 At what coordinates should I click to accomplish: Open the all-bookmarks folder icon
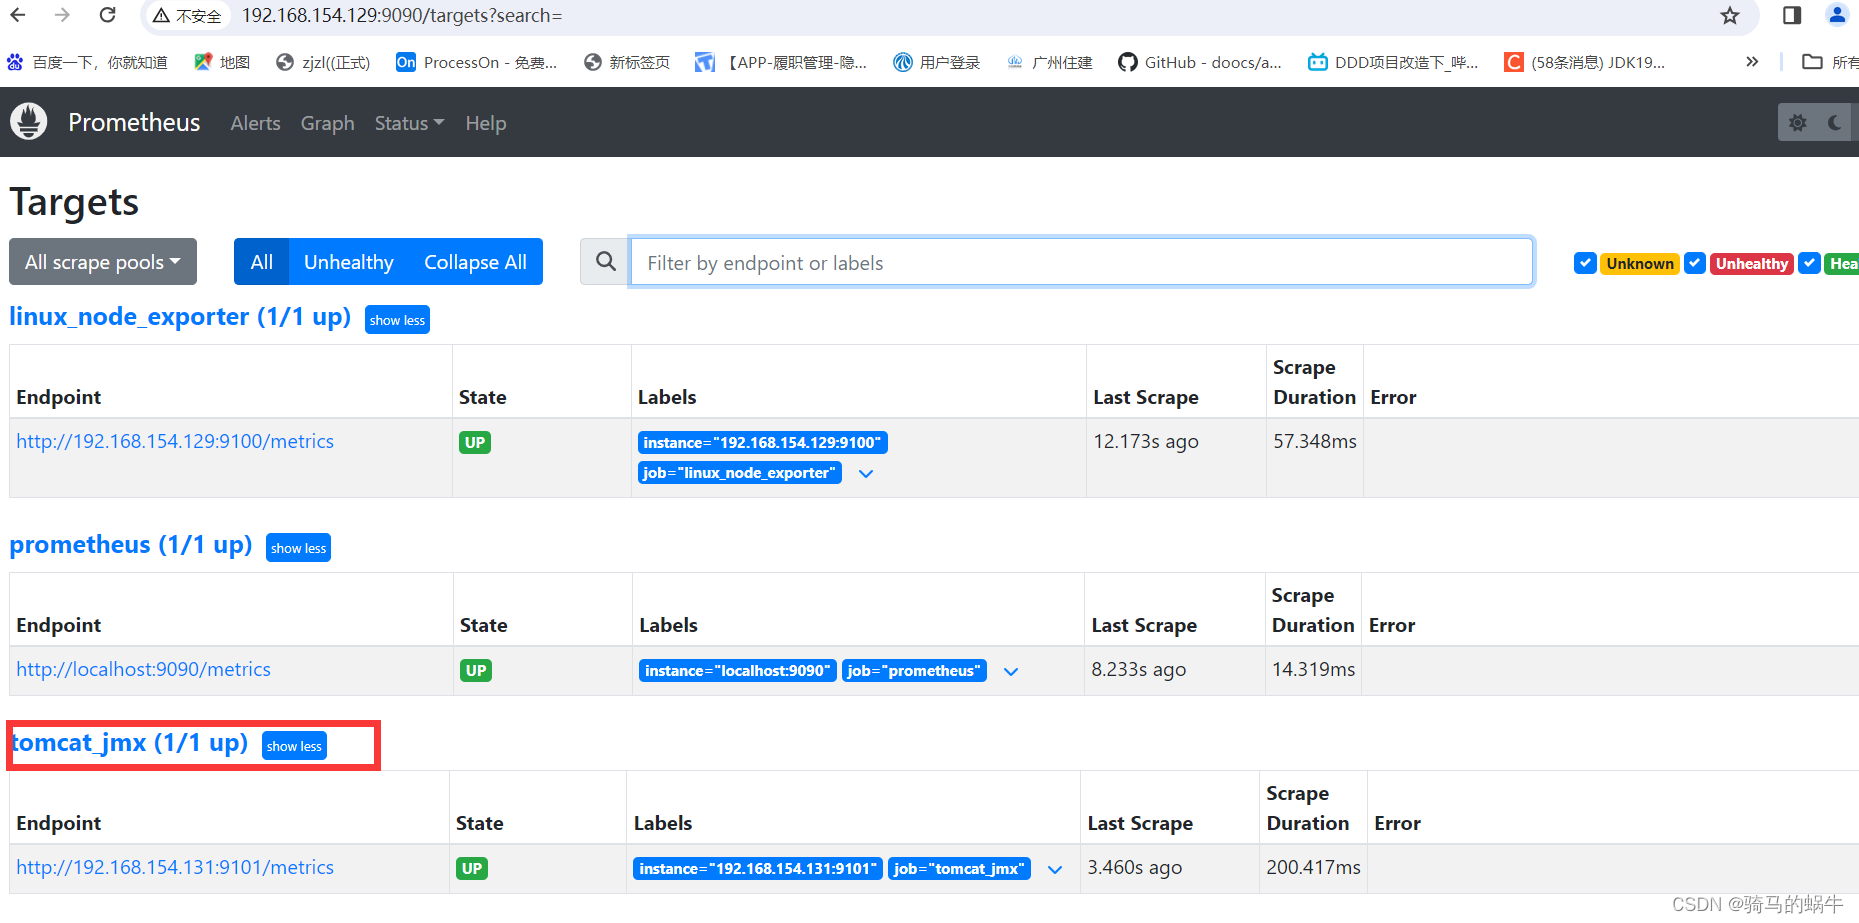click(1812, 62)
